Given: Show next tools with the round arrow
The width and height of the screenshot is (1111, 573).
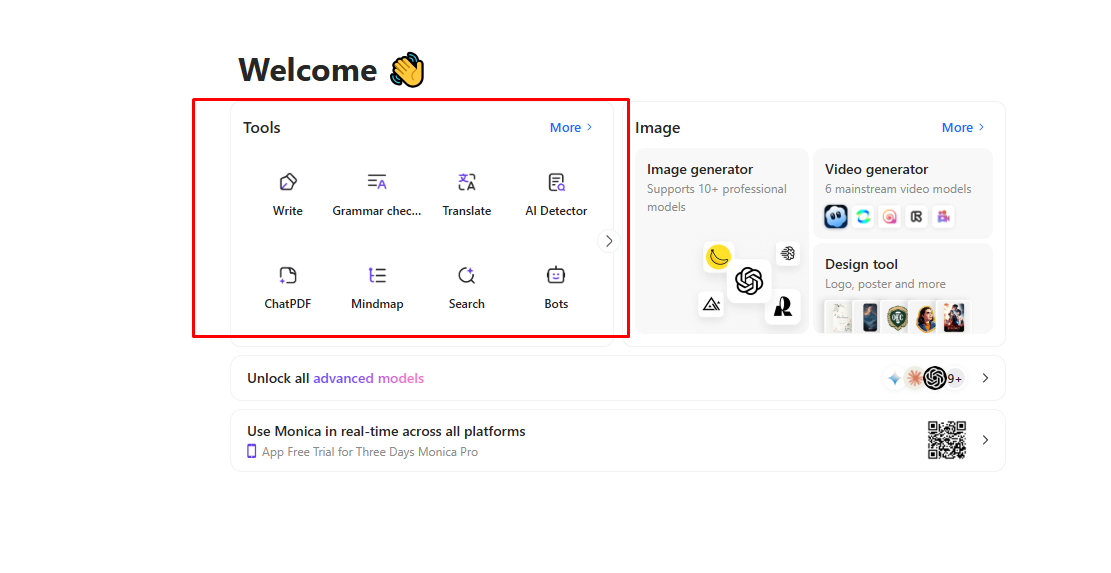Looking at the screenshot, I should [x=609, y=241].
